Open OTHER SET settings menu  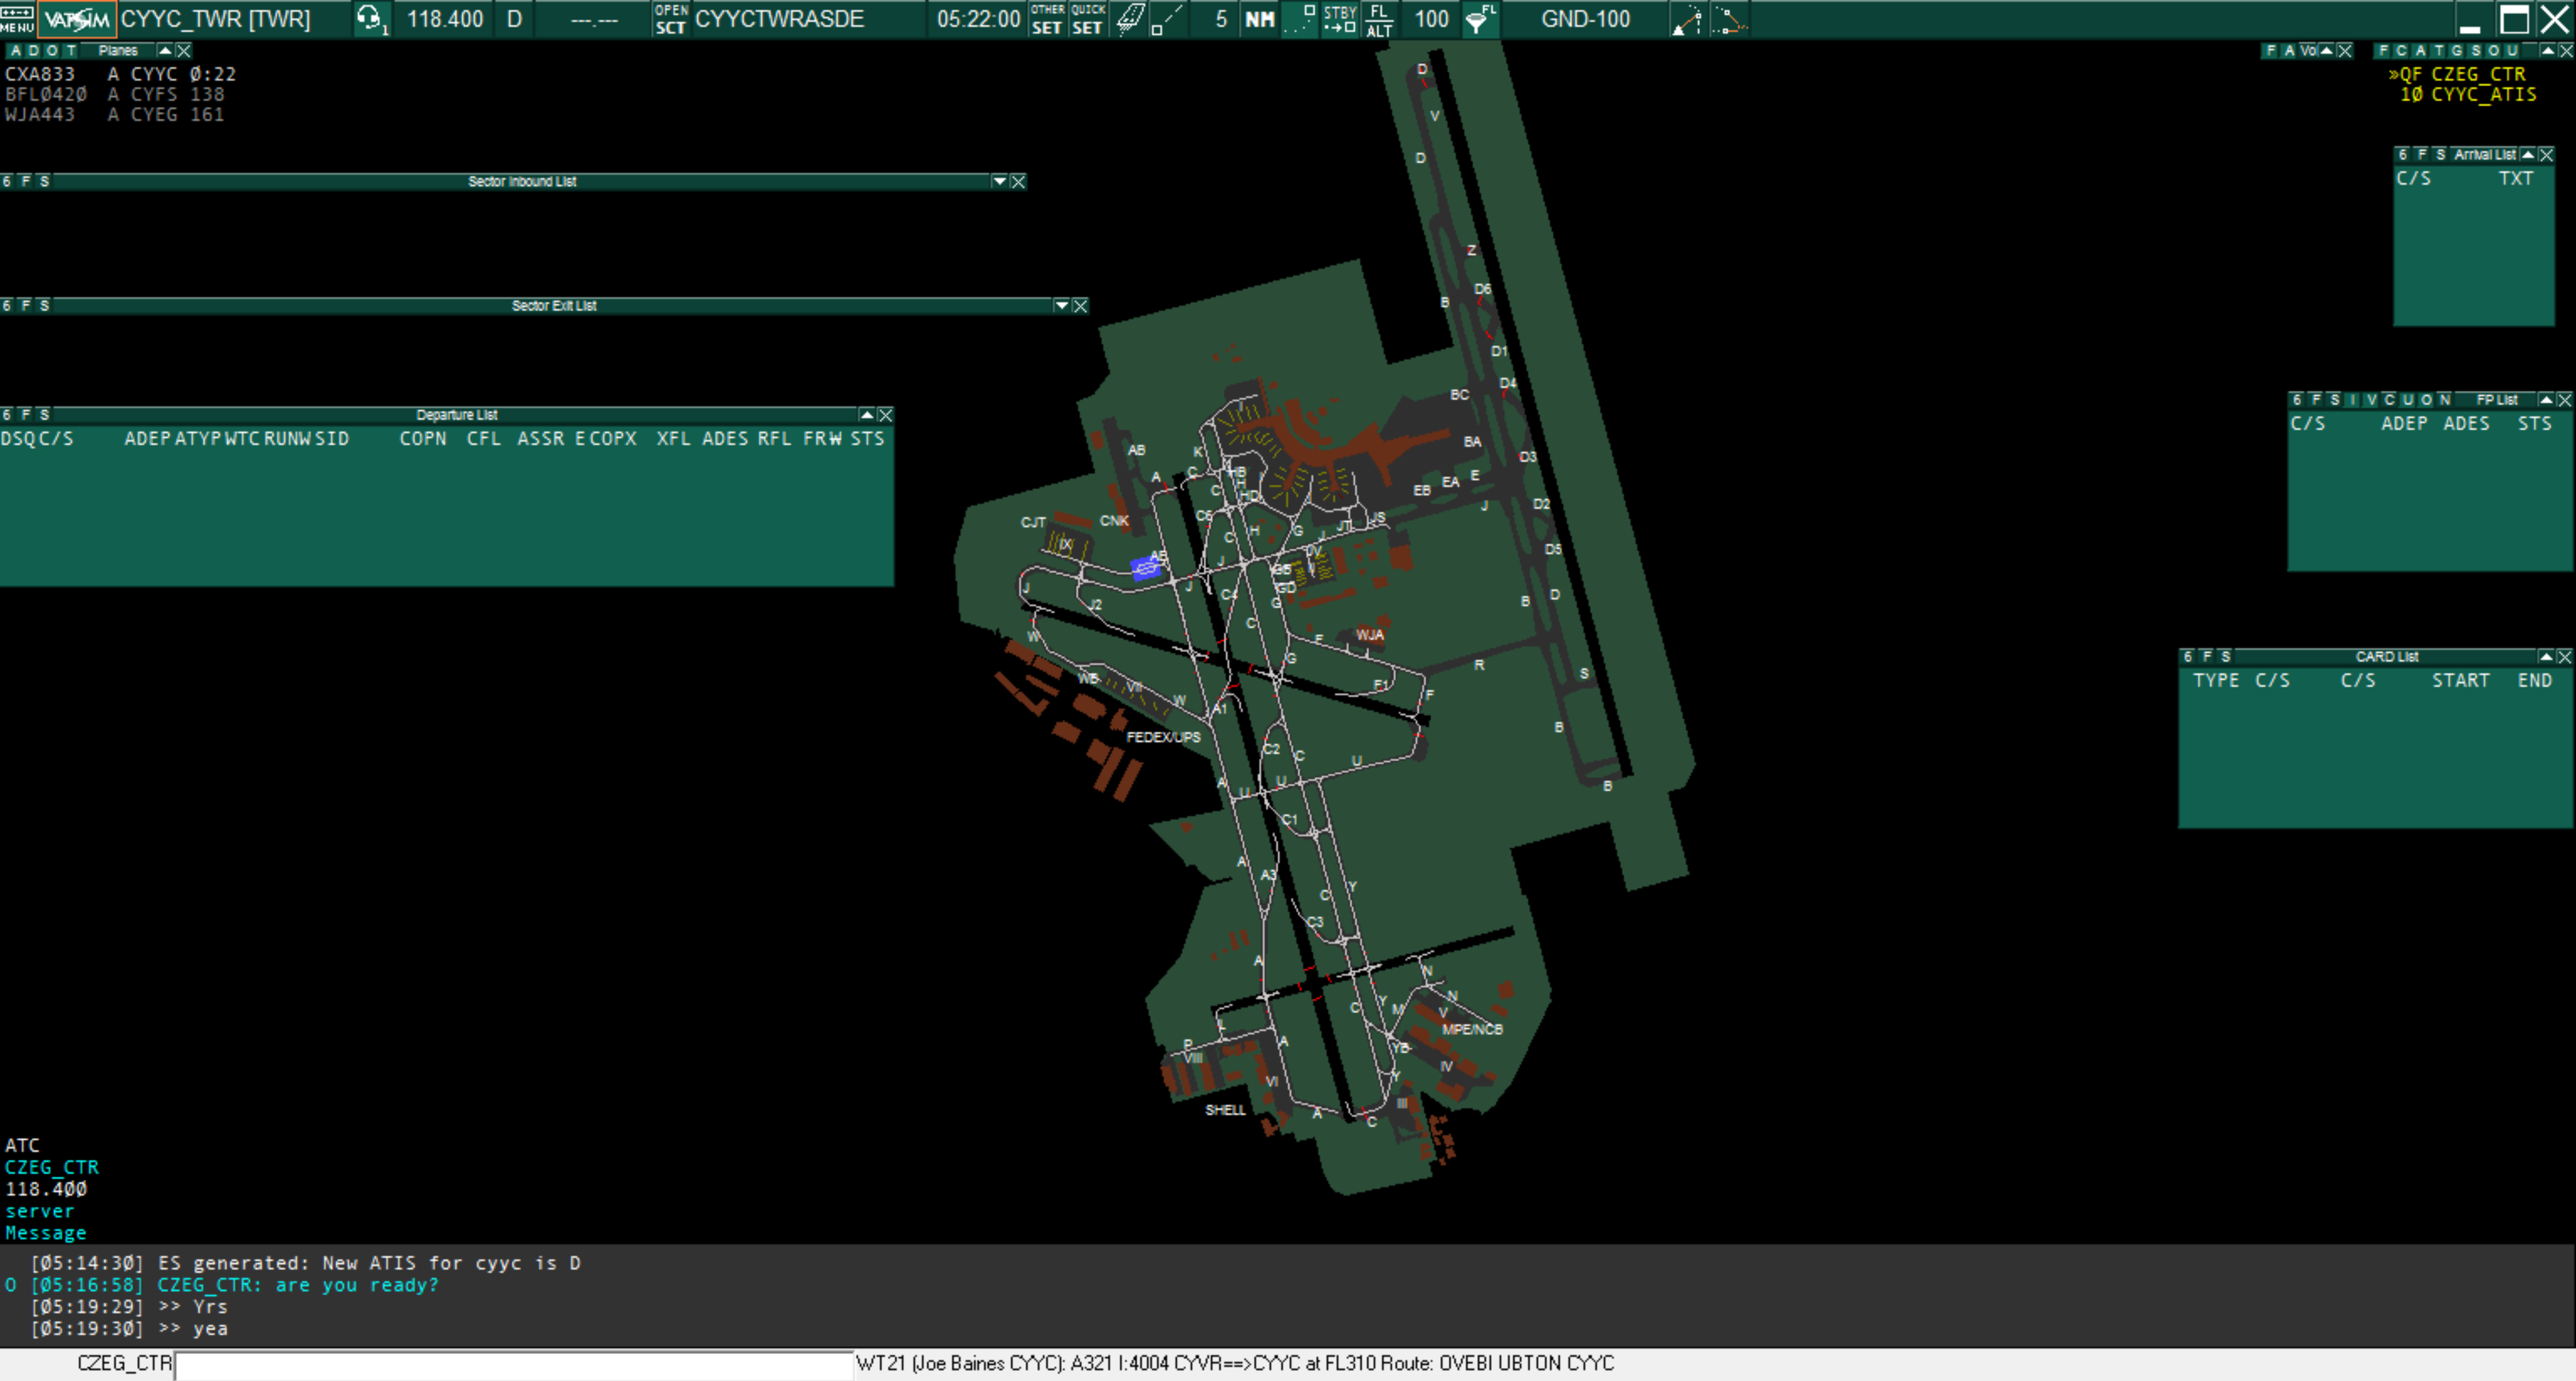pos(1047,19)
